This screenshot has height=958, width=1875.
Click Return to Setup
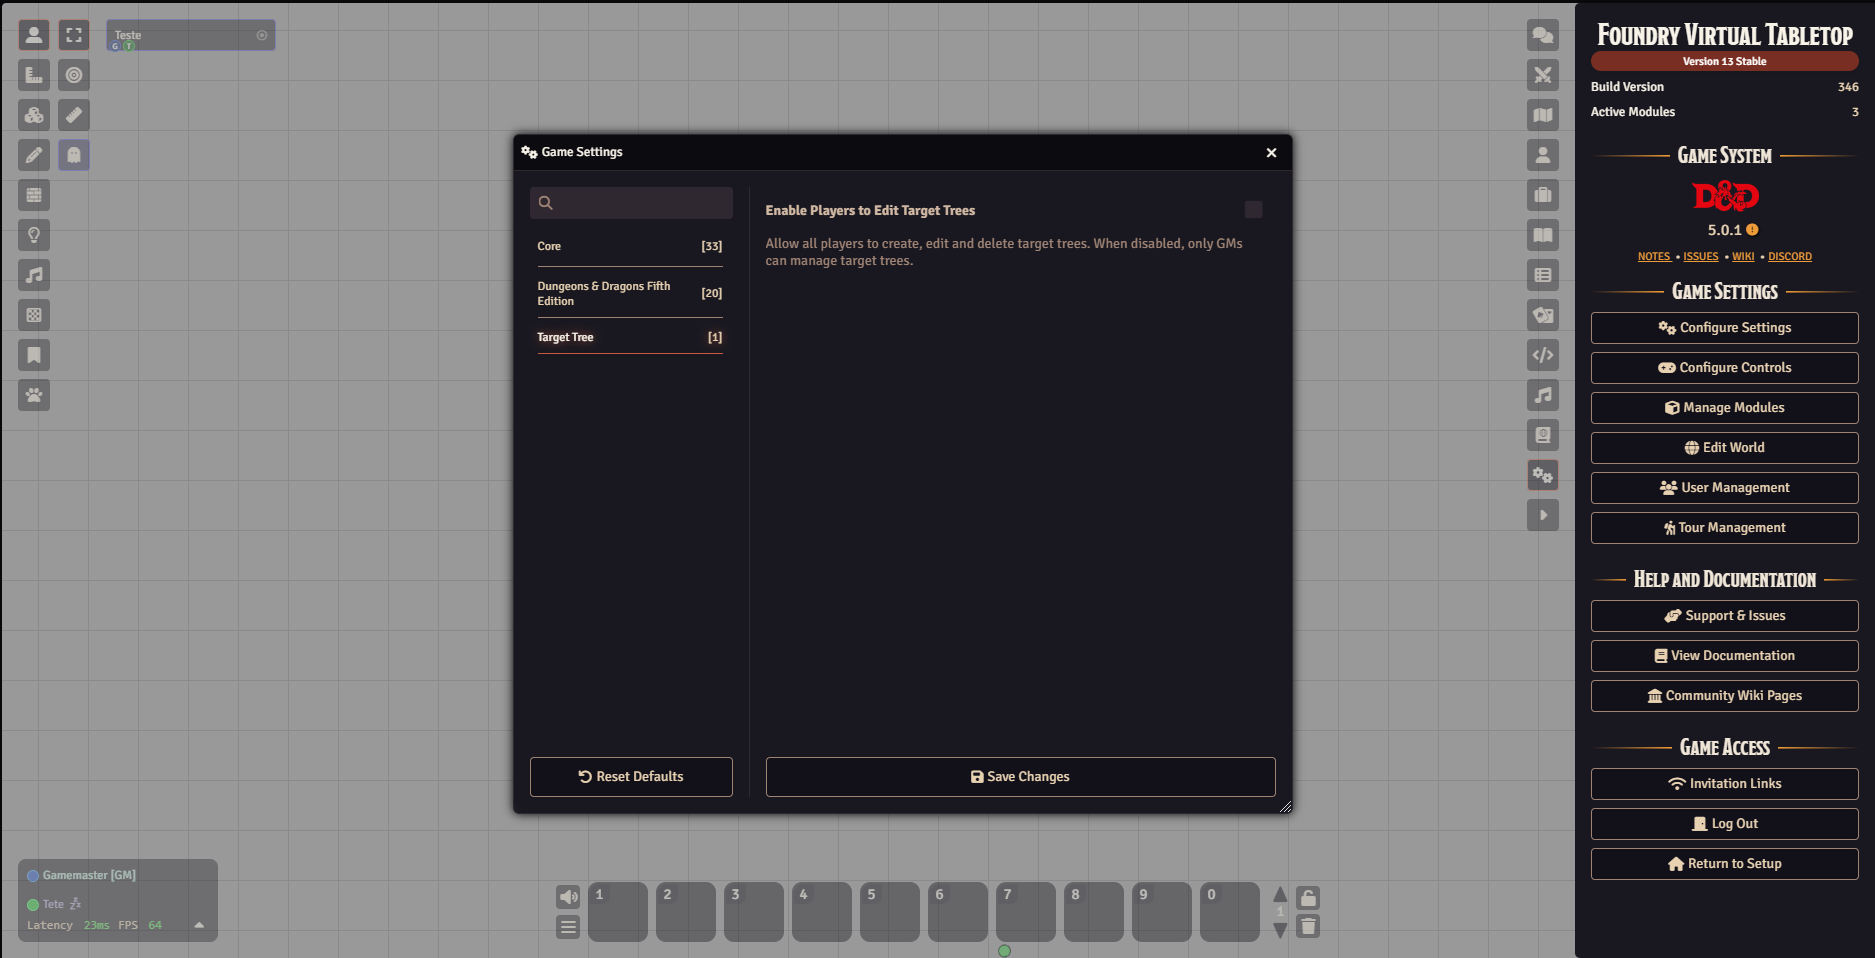coord(1724,864)
